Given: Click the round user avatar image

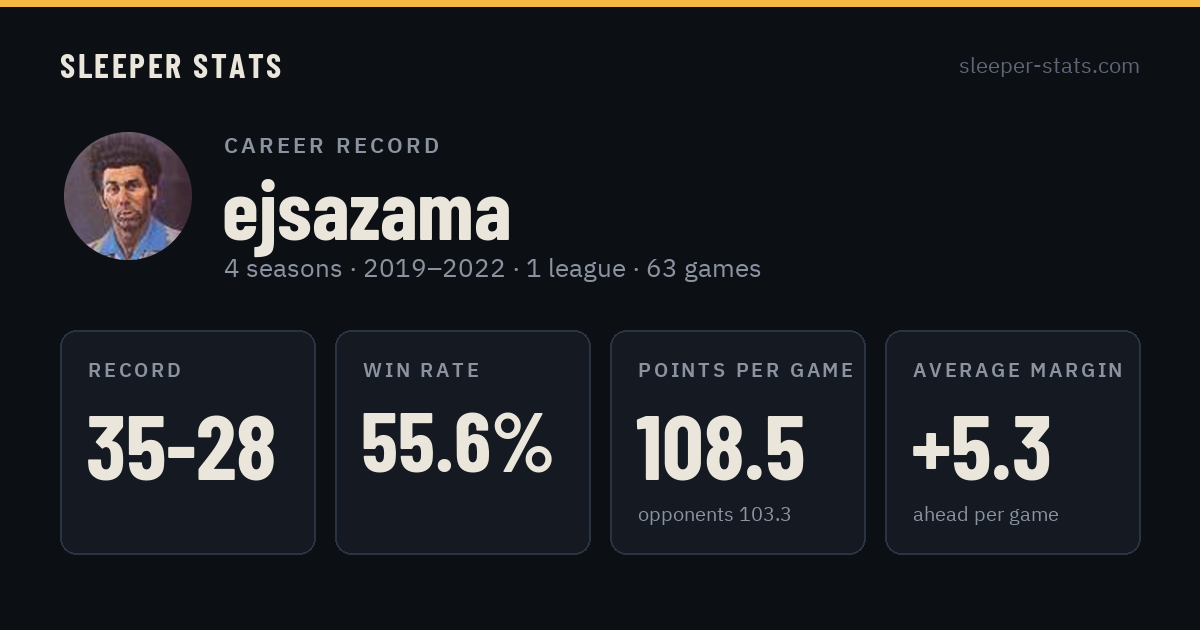Looking at the screenshot, I should pyautogui.click(x=128, y=196).
